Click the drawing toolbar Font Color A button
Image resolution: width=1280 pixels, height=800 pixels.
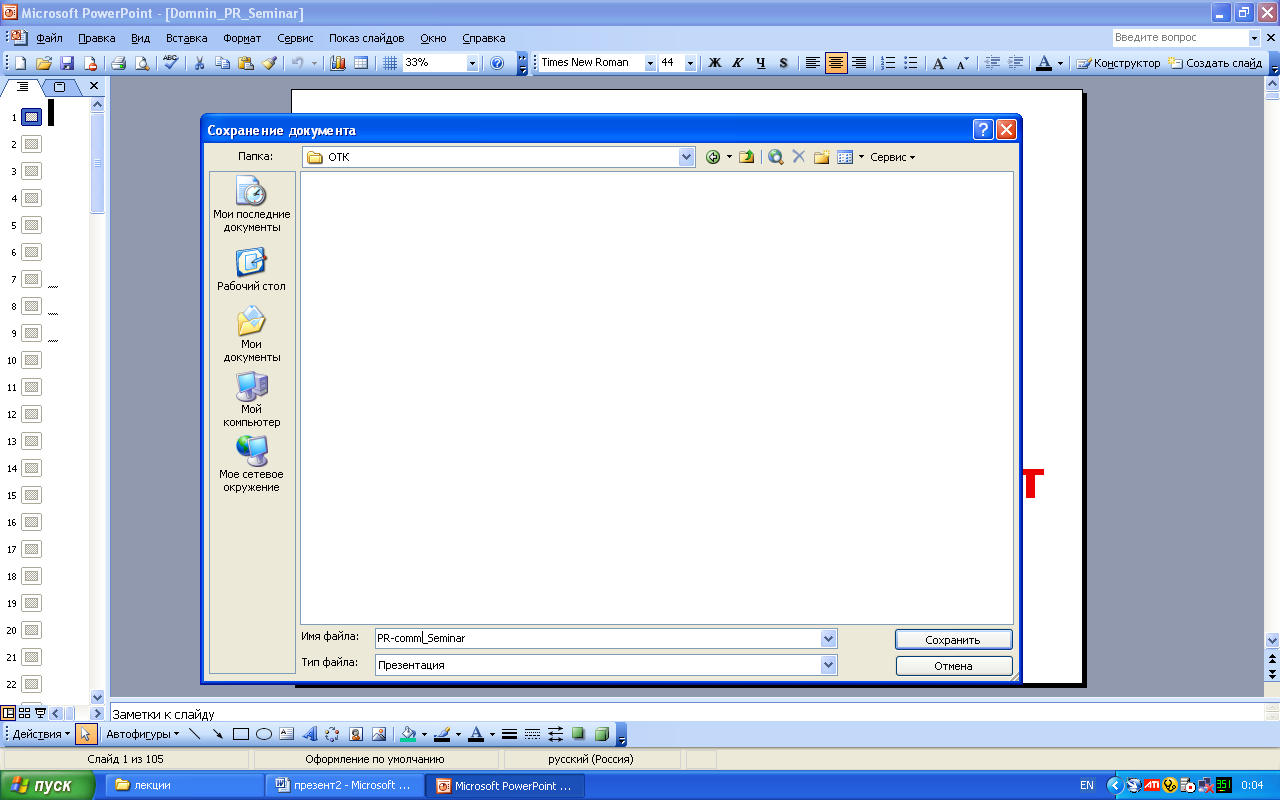[476, 734]
